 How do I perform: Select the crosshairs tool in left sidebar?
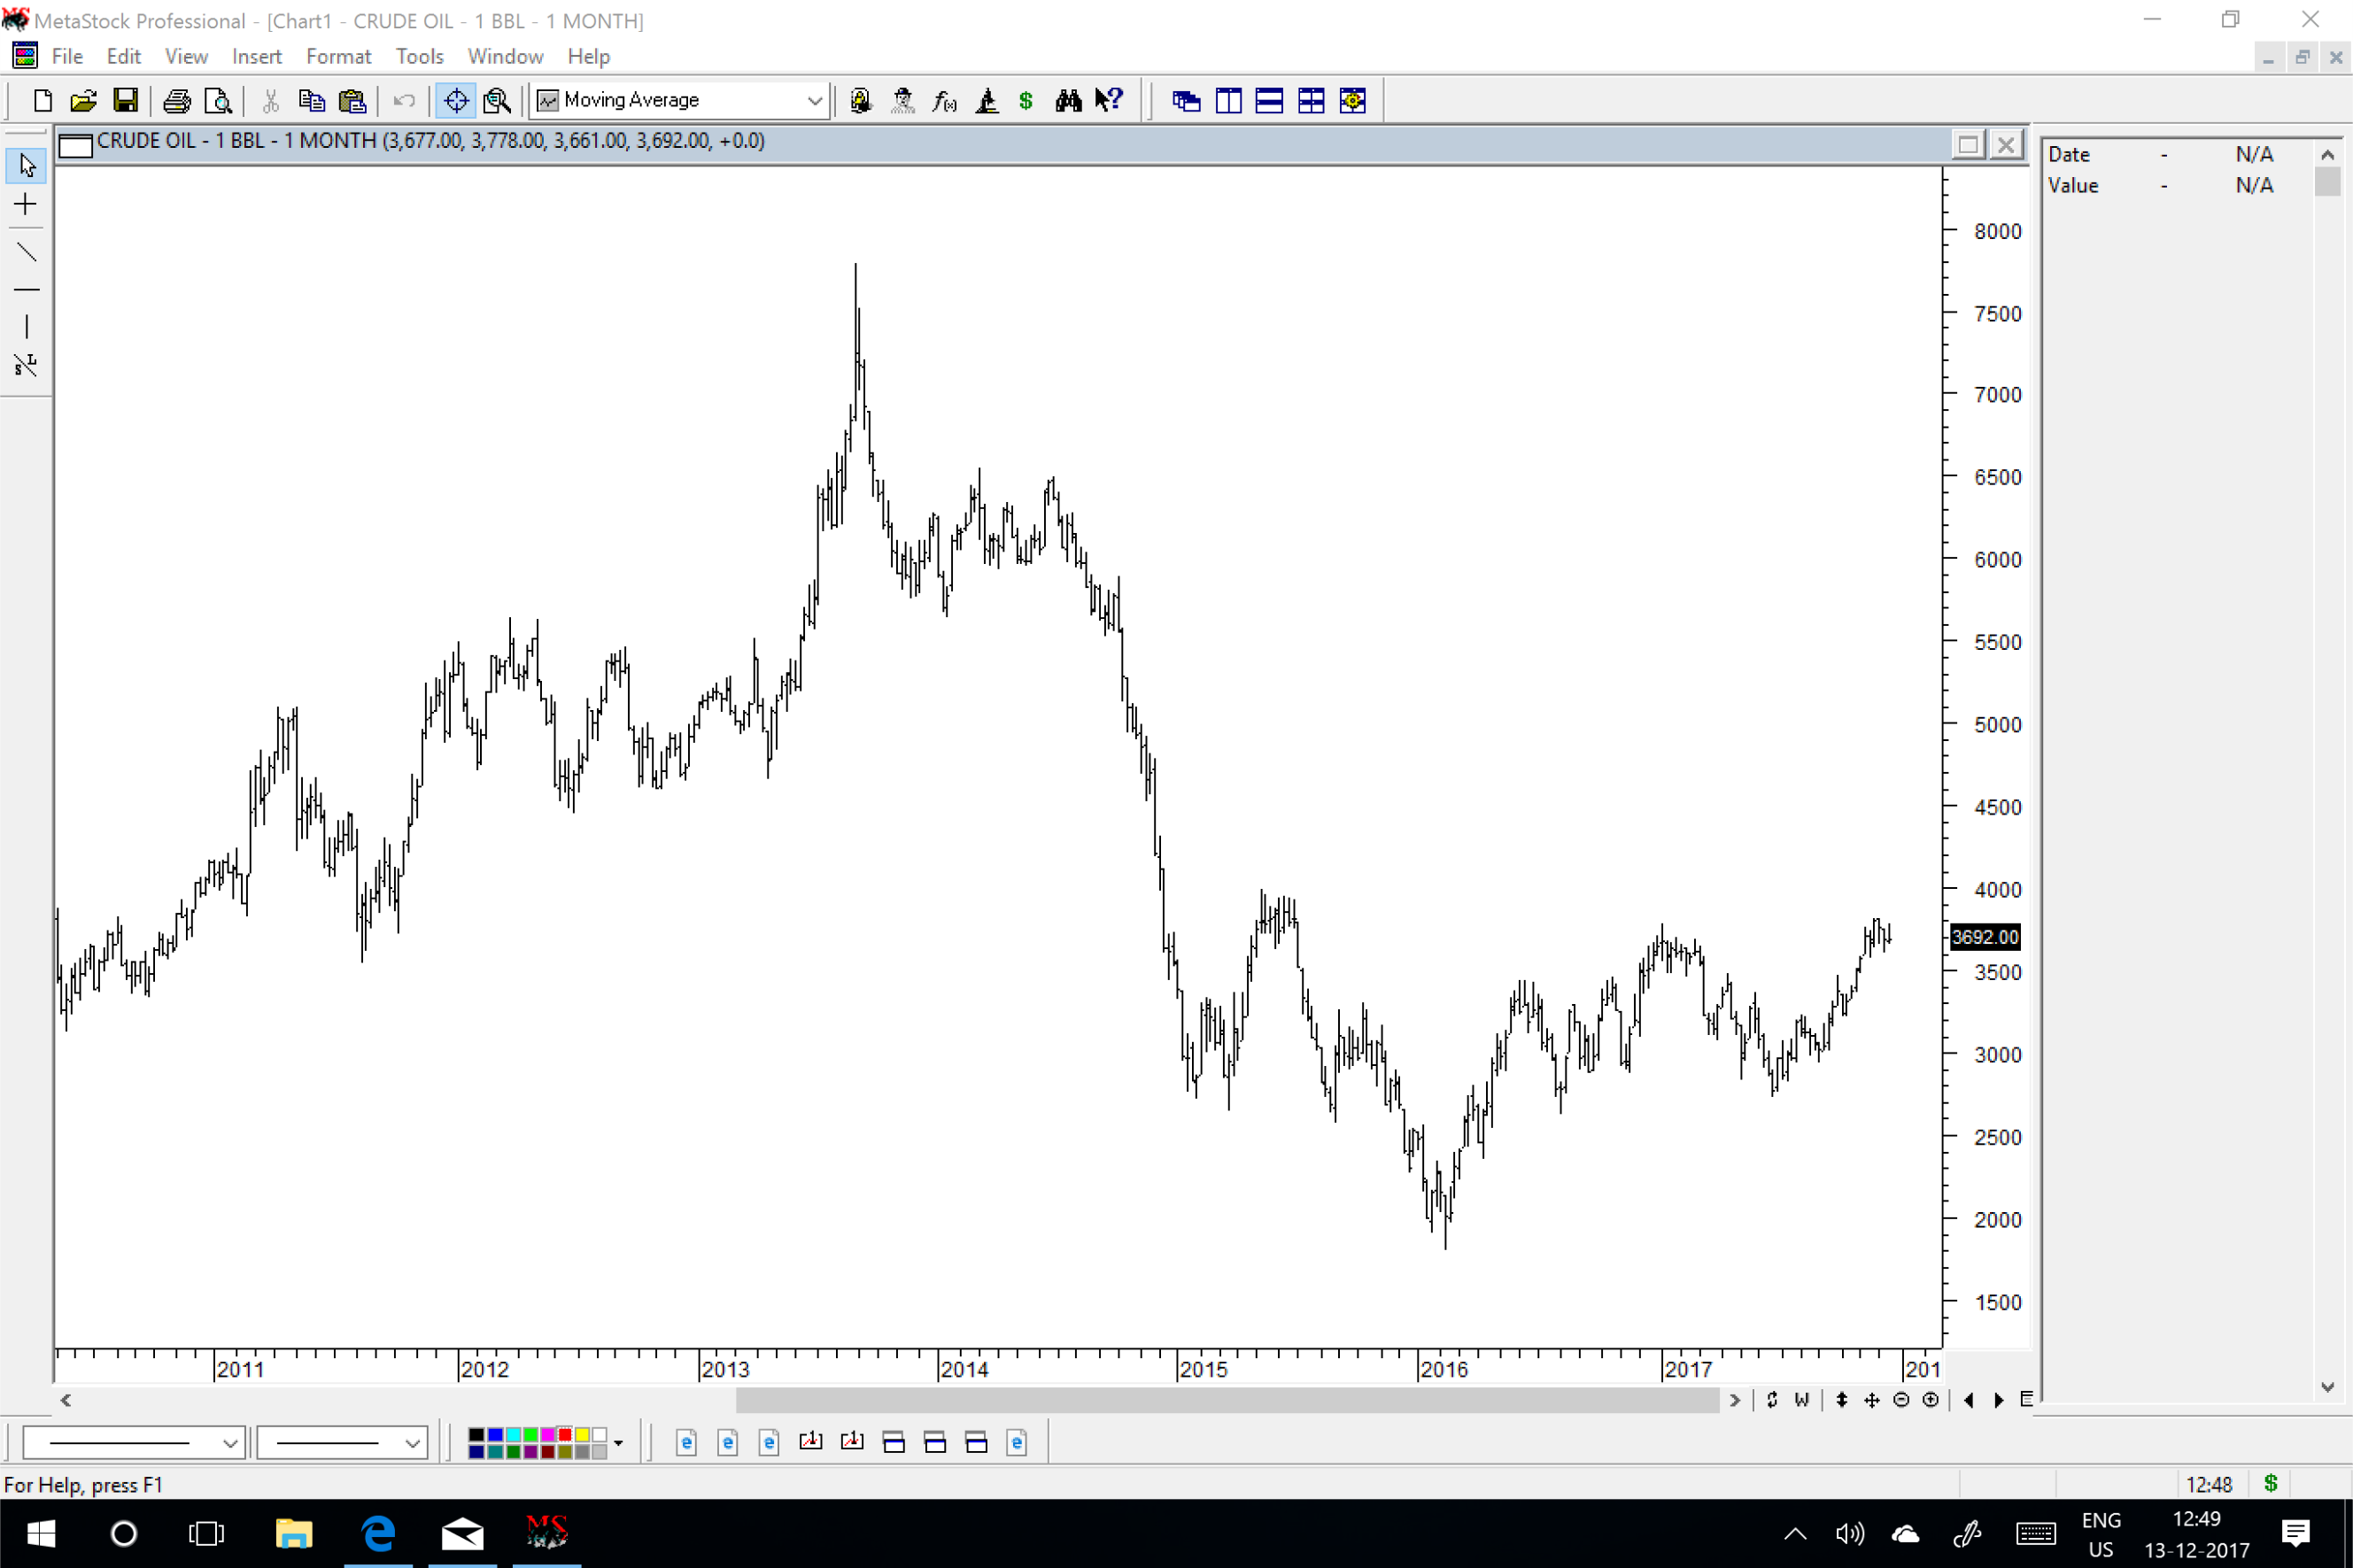26,205
